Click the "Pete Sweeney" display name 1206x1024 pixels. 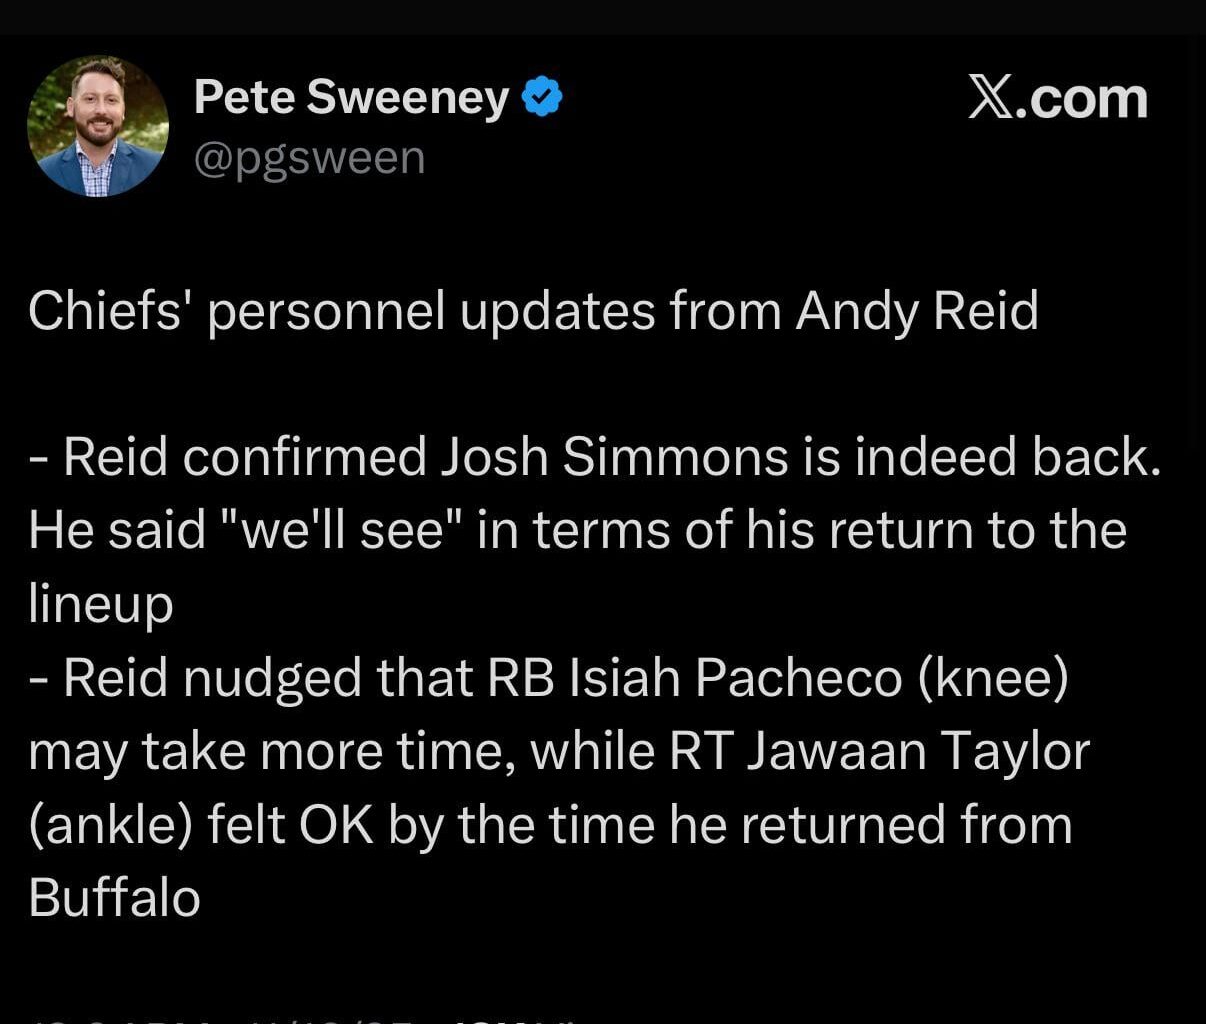[x=350, y=97]
